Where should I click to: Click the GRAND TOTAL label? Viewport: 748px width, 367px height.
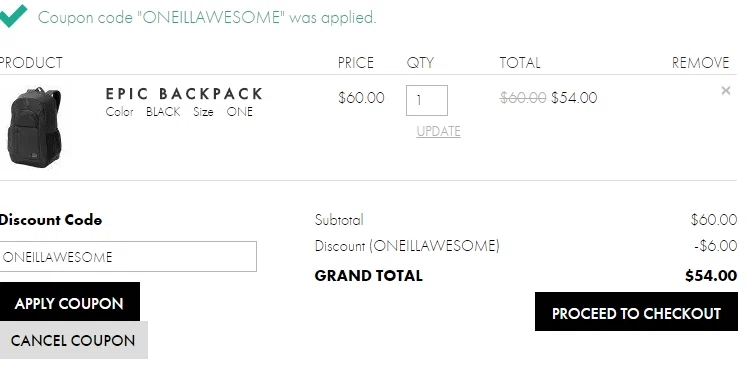click(x=369, y=276)
